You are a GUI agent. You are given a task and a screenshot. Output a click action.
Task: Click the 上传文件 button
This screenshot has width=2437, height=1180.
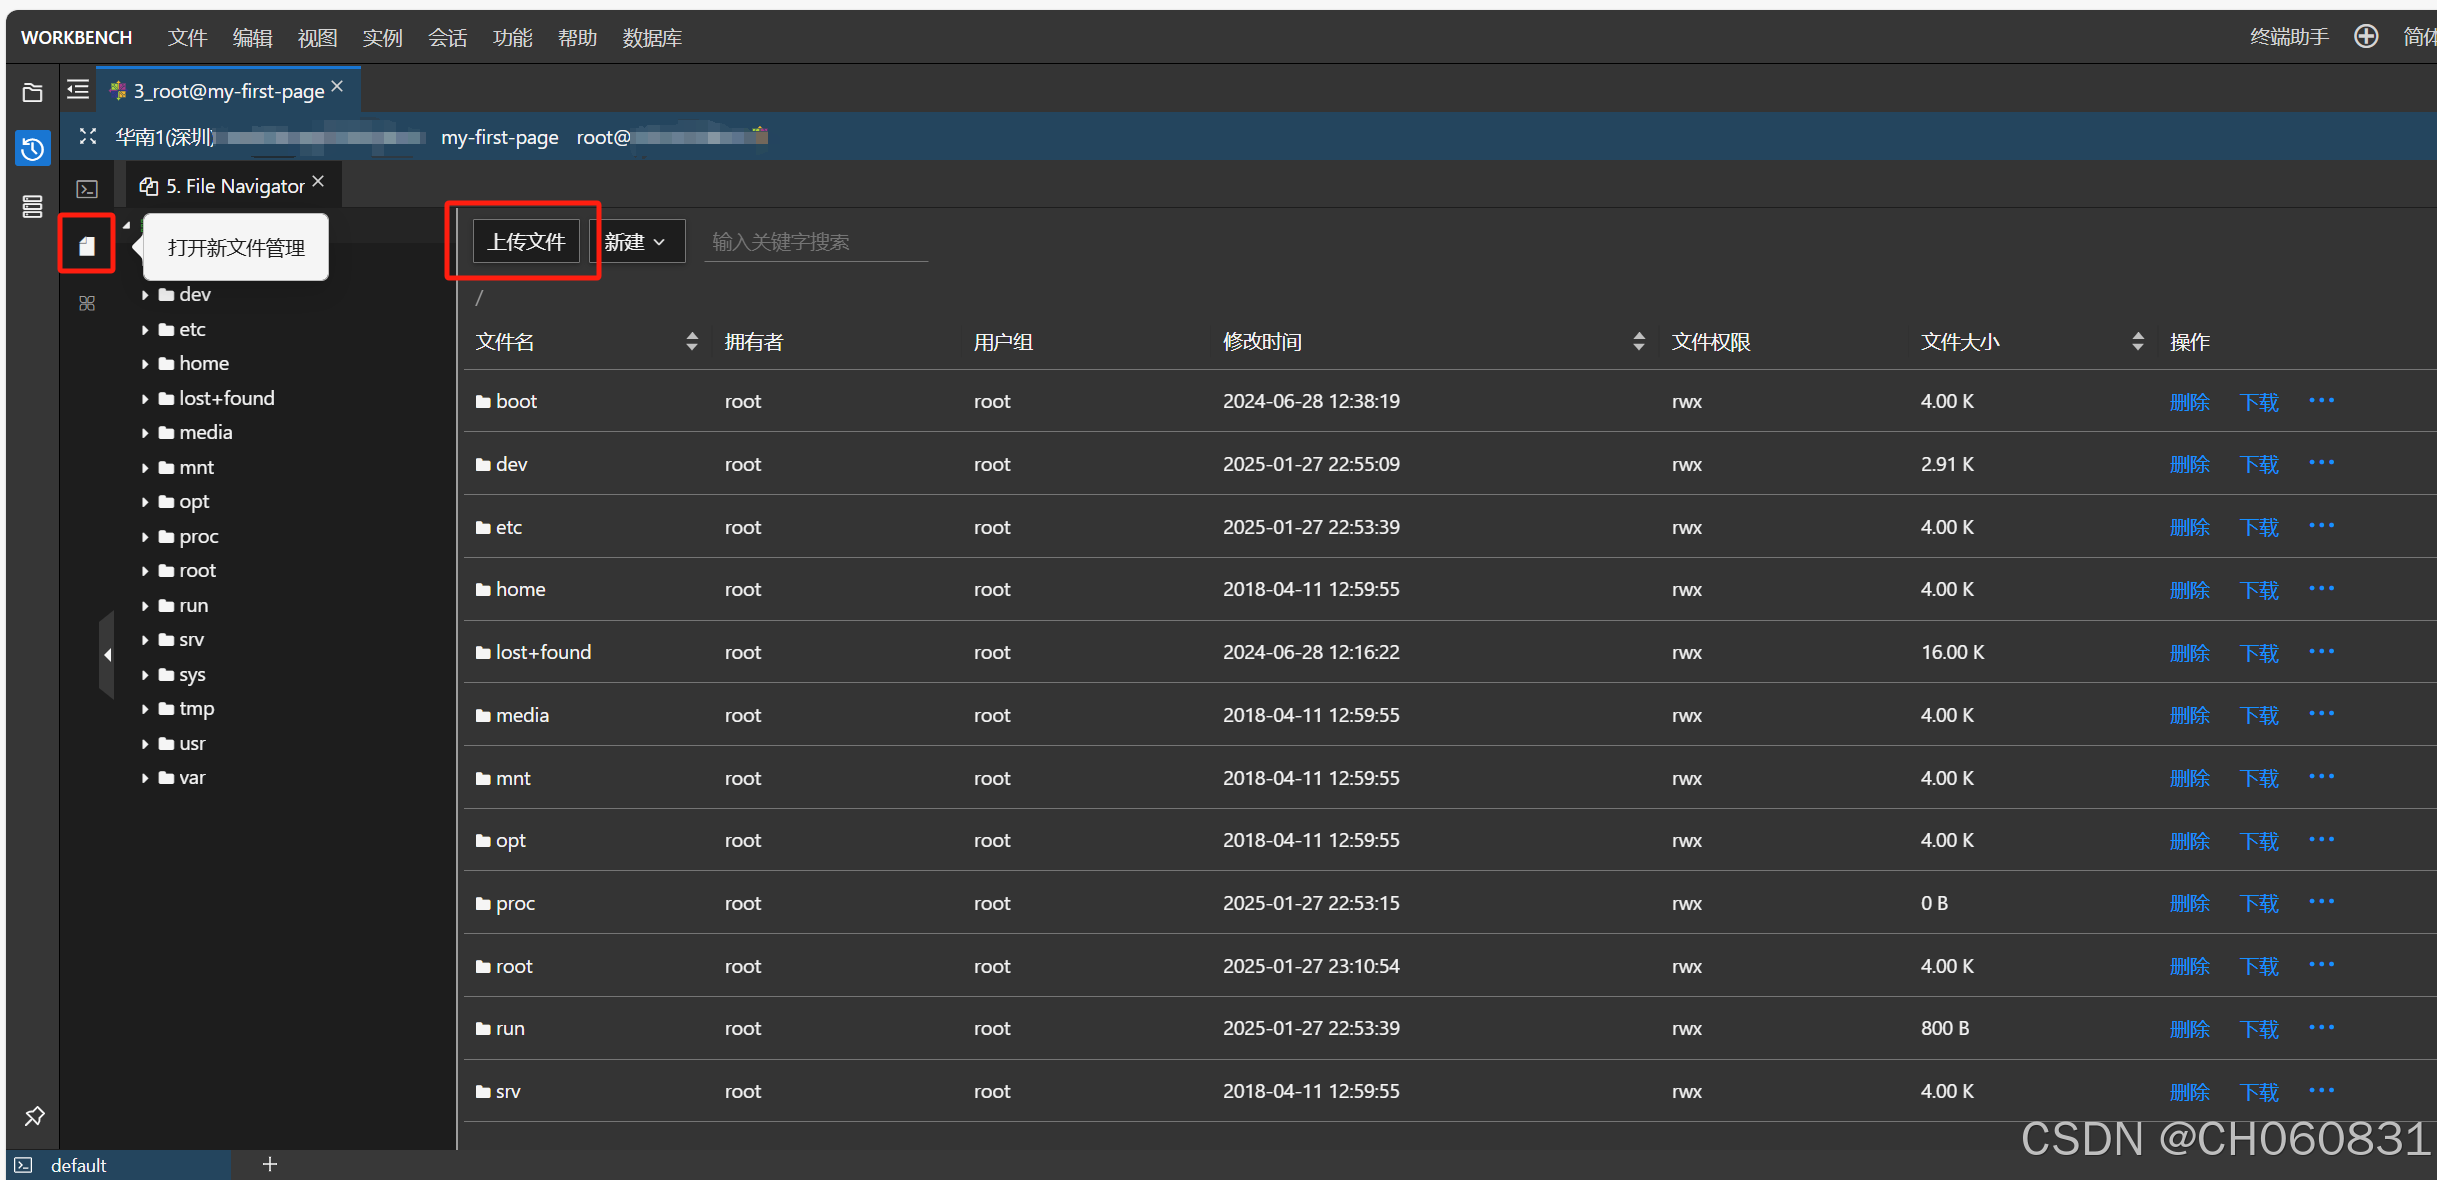[x=526, y=242]
